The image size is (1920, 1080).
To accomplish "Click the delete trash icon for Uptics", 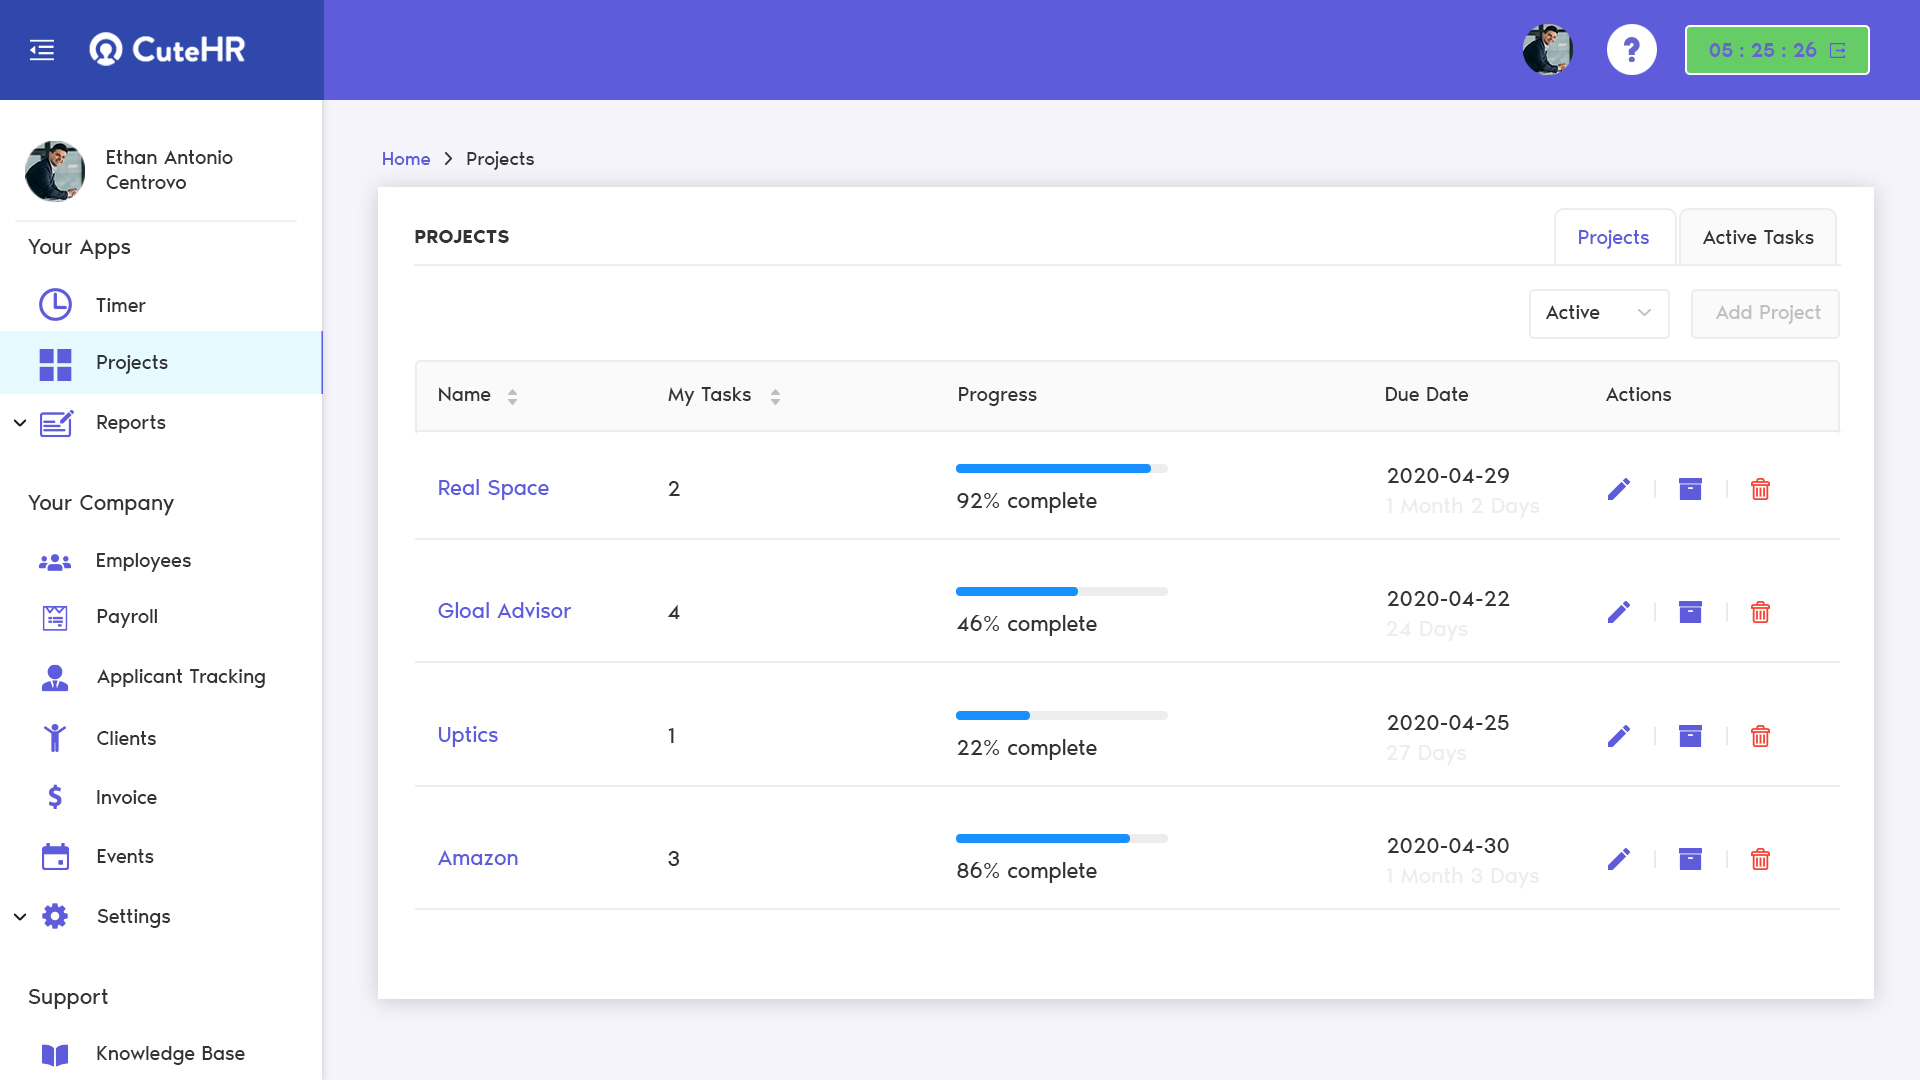I will click(x=1760, y=736).
